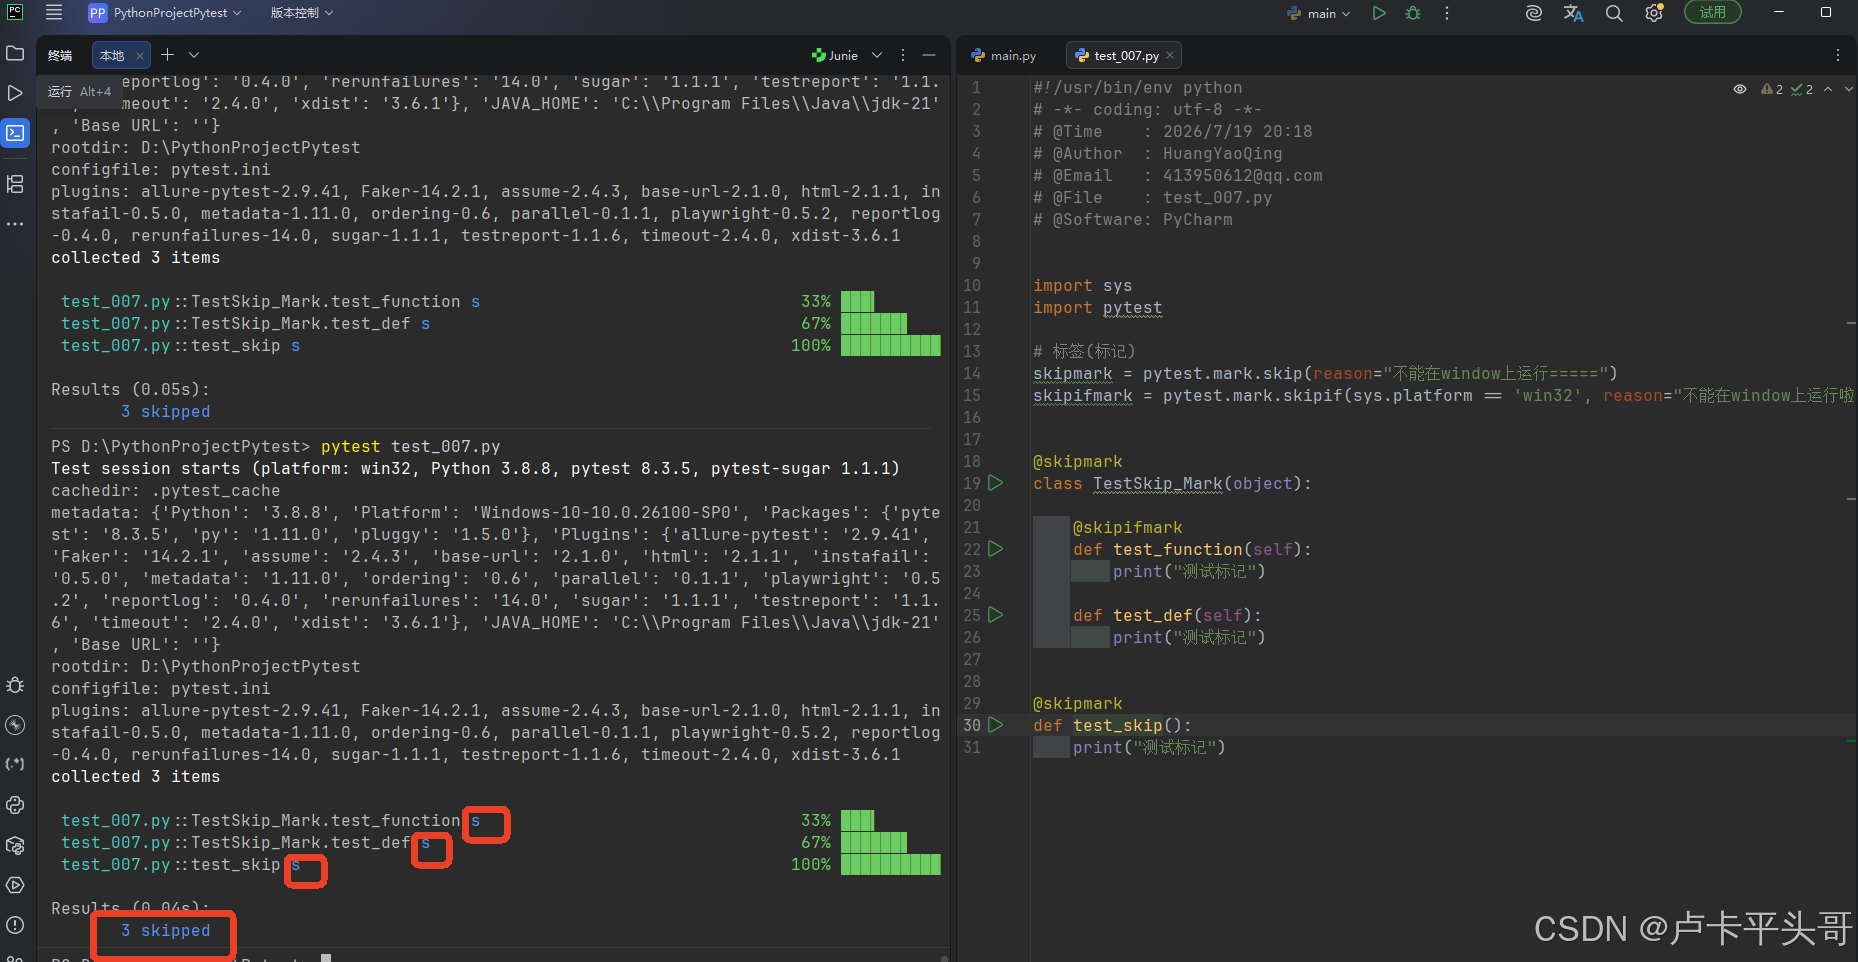The width and height of the screenshot is (1858, 962).
Task: Click 'pytest test_007.py' command in terminal
Action: pos(410,447)
